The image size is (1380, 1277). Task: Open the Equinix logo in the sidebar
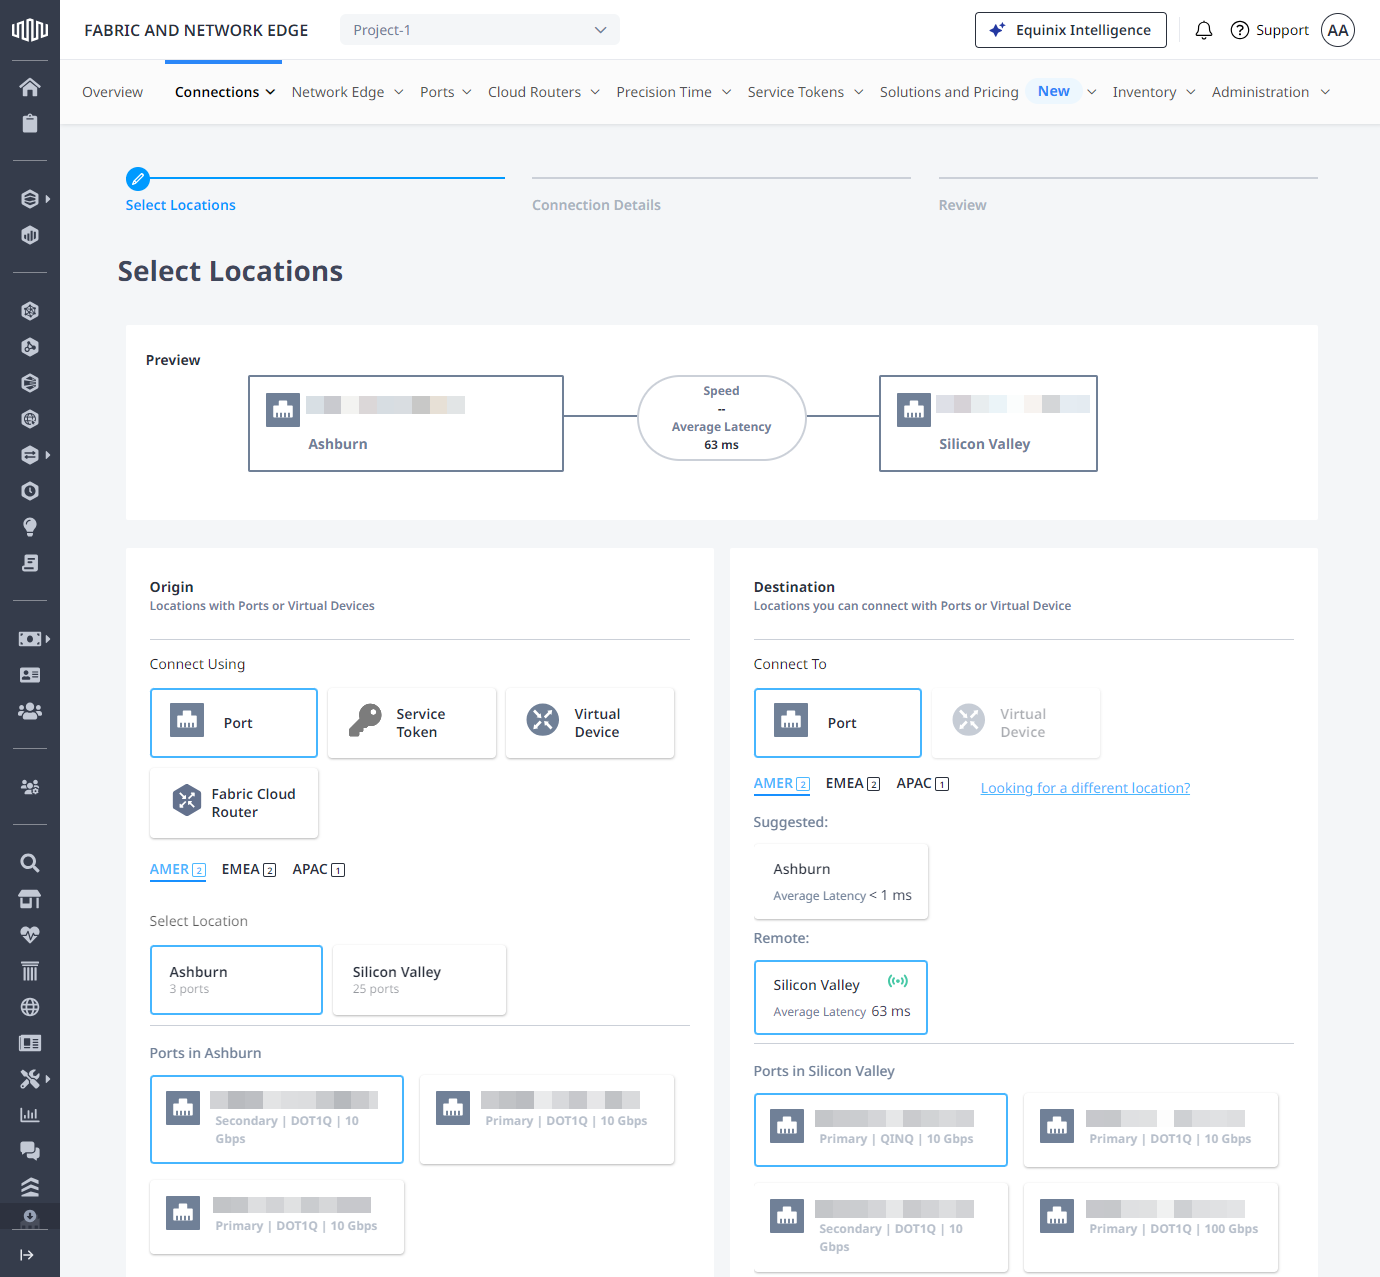pos(30,30)
